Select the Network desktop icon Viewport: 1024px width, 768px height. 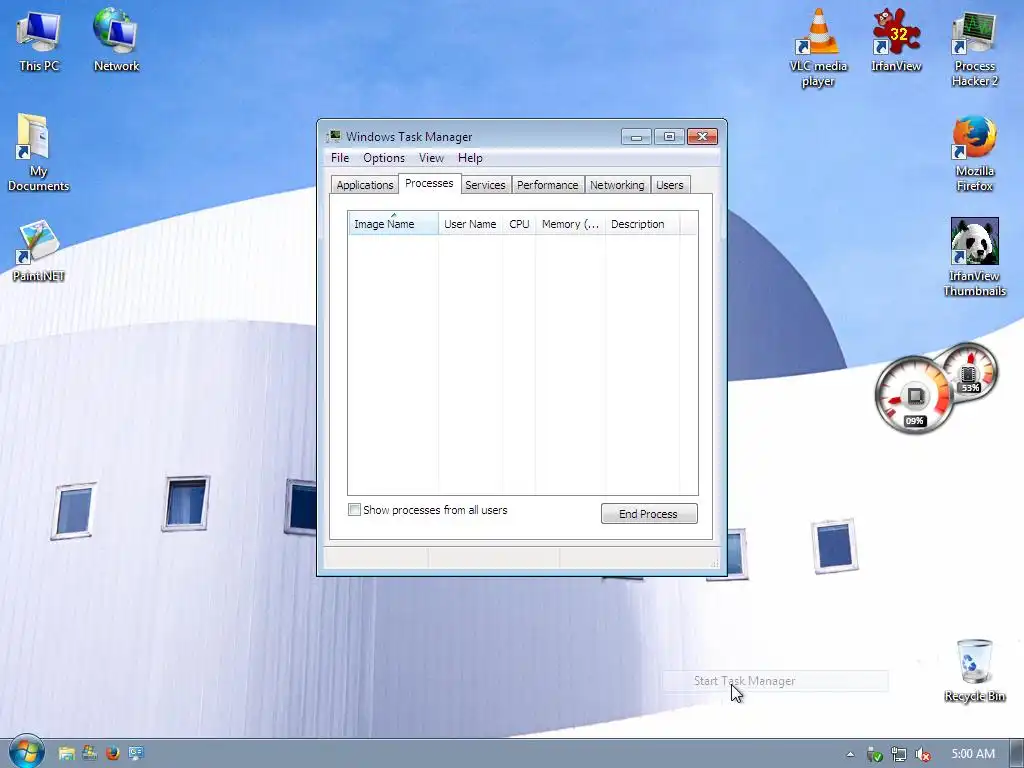(116, 39)
